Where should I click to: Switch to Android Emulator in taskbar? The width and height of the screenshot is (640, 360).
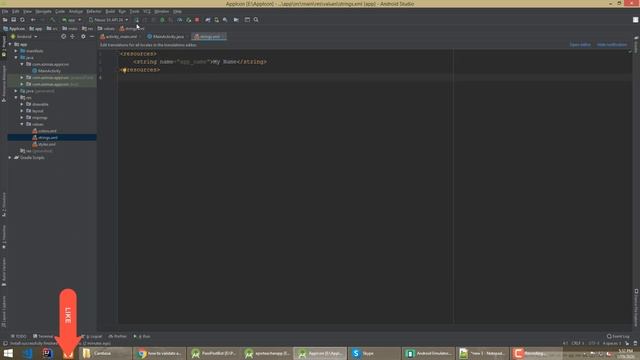[x=428, y=353]
